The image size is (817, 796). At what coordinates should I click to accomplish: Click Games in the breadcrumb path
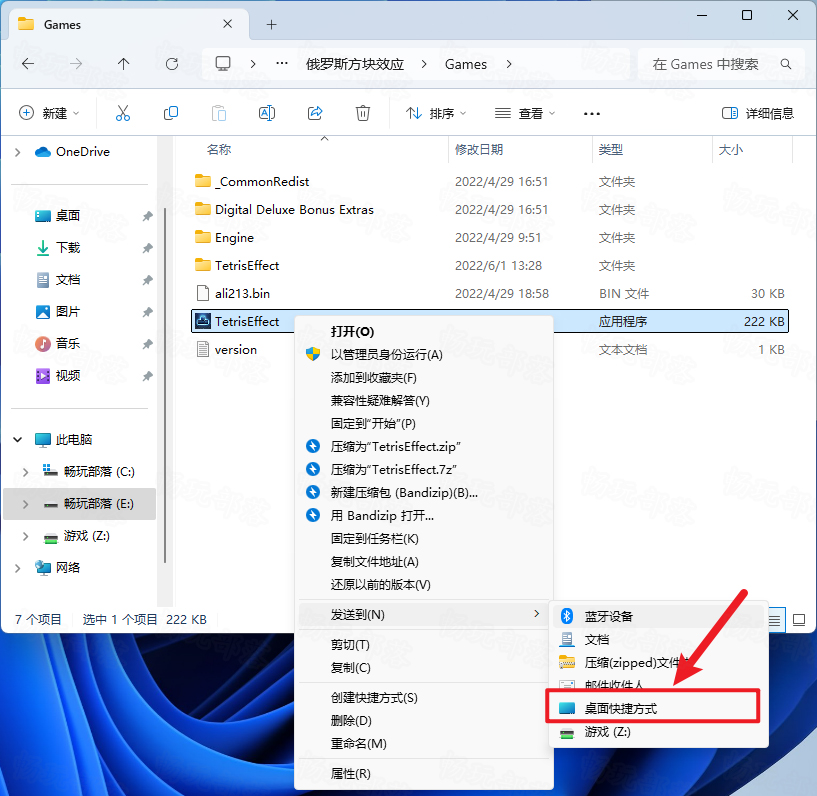pos(466,64)
